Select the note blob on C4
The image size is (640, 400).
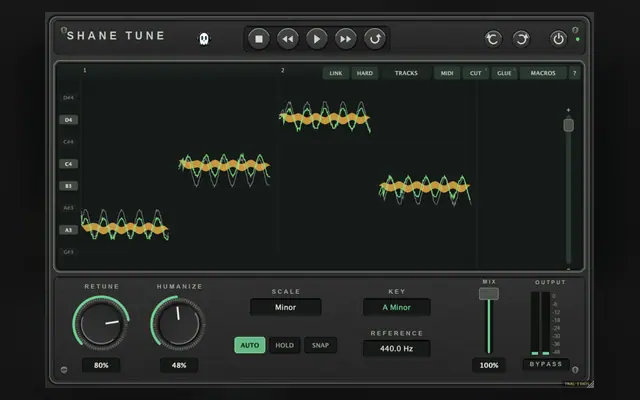point(224,165)
